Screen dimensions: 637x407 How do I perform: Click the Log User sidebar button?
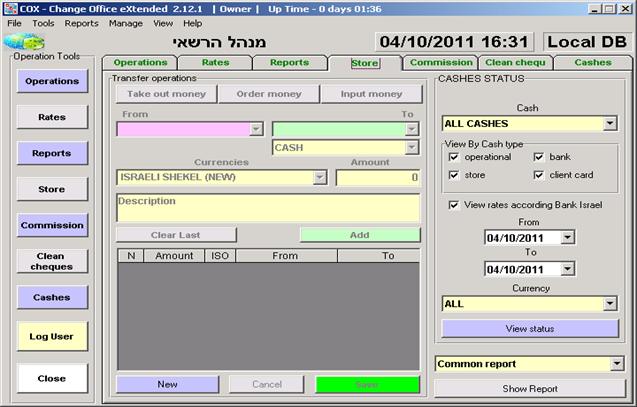coord(52,337)
